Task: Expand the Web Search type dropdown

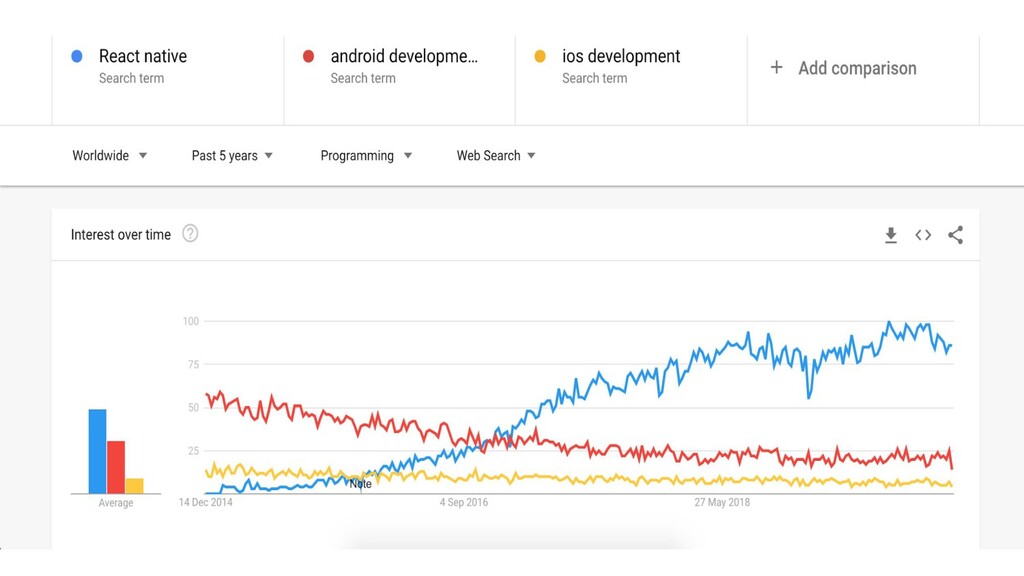Action: coord(496,155)
